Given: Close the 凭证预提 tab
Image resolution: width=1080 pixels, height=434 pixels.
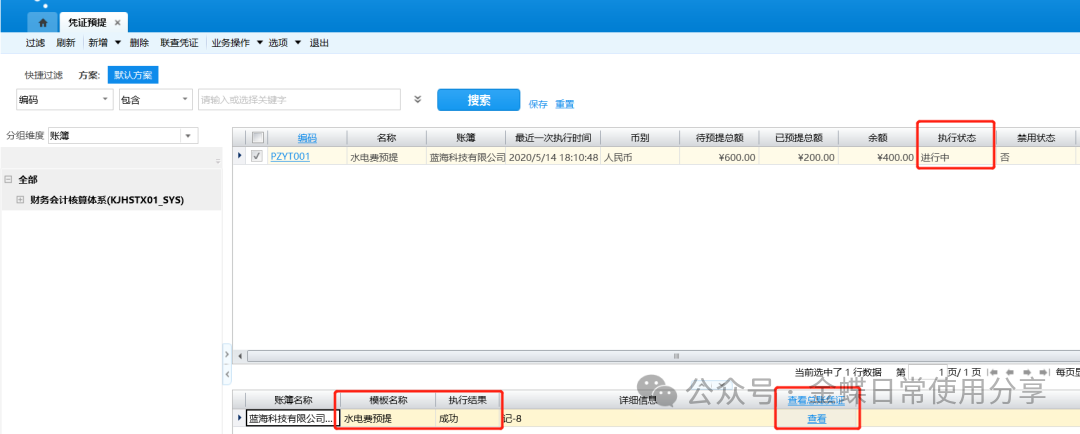Looking at the screenshot, I should tap(117, 21).
